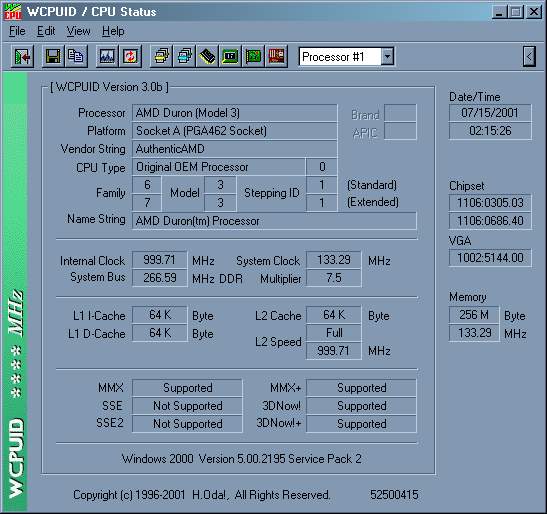Open the View menu
This screenshot has width=547, height=514.
coord(78,31)
